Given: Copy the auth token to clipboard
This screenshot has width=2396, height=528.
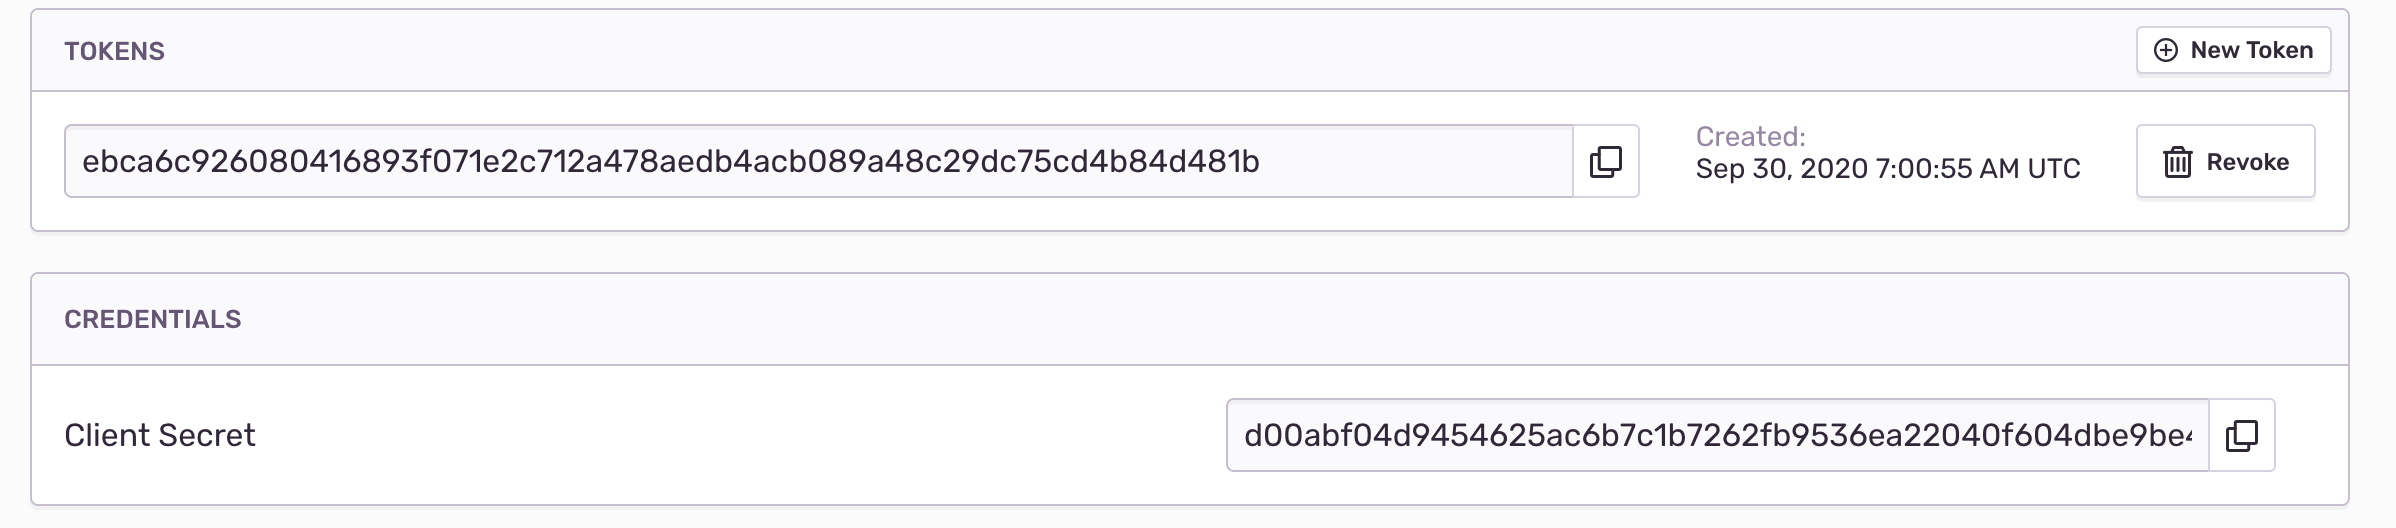Looking at the screenshot, I should 1606,161.
